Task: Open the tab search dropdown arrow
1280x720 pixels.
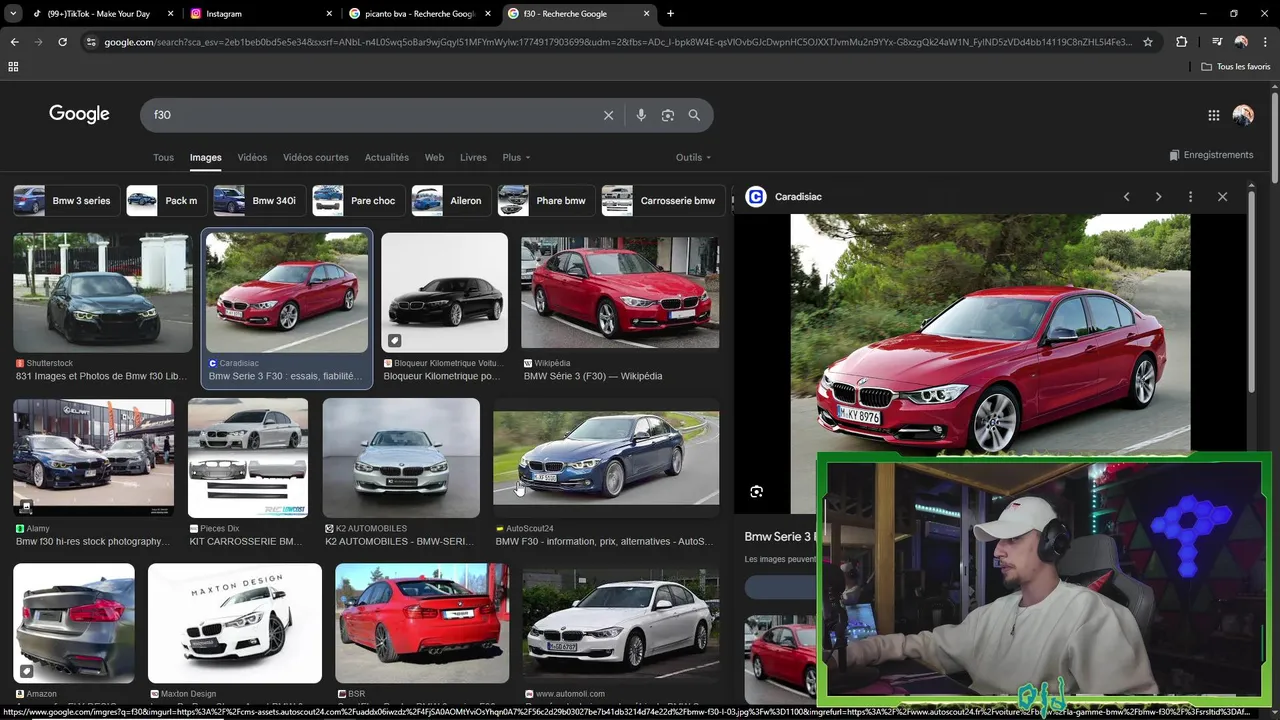Action: (x=13, y=14)
